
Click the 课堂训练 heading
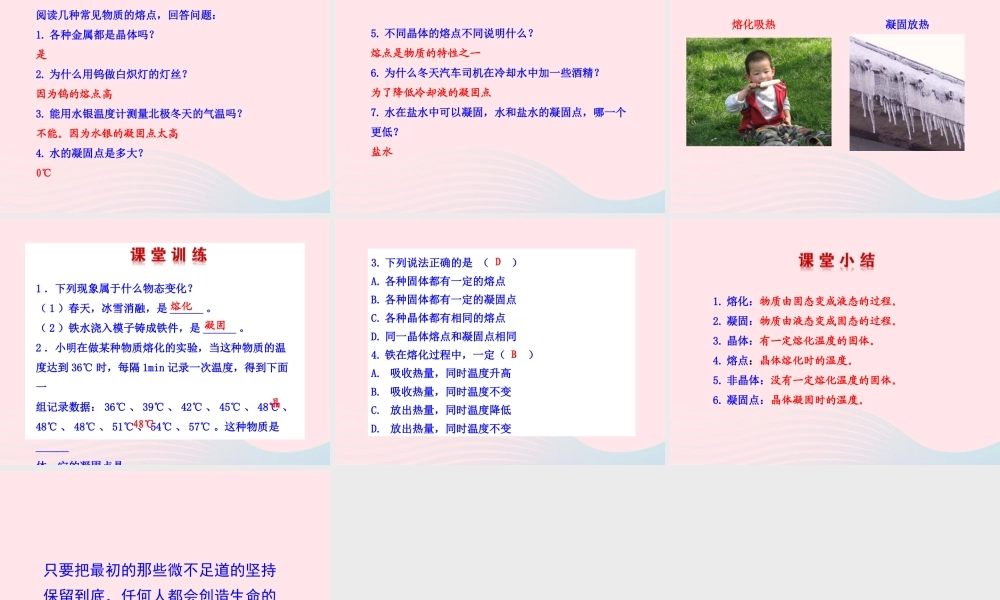coord(168,256)
